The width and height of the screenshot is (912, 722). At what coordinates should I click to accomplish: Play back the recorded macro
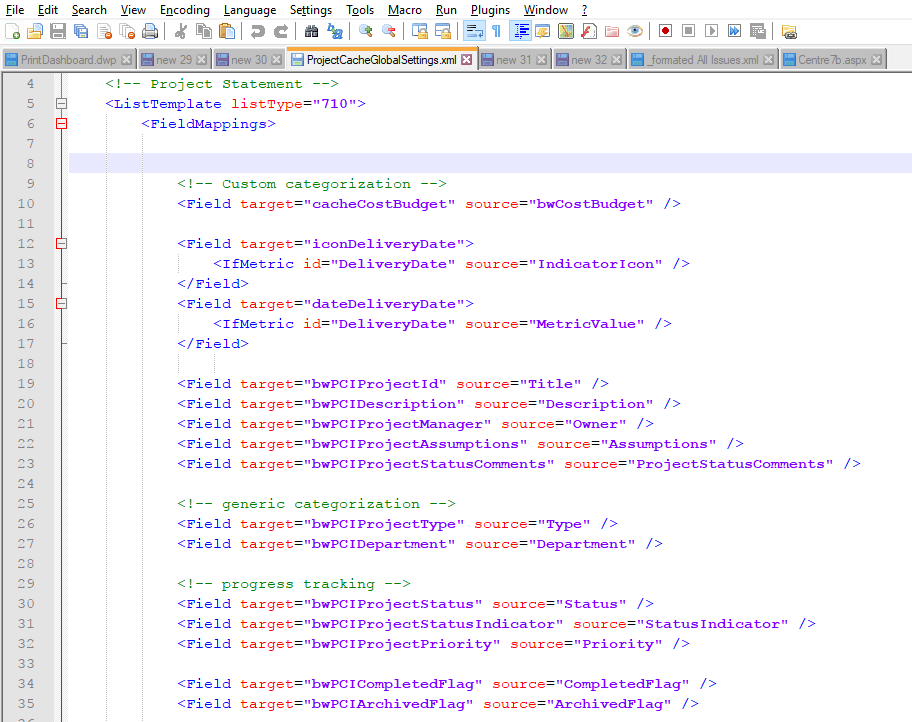pos(711,31)
